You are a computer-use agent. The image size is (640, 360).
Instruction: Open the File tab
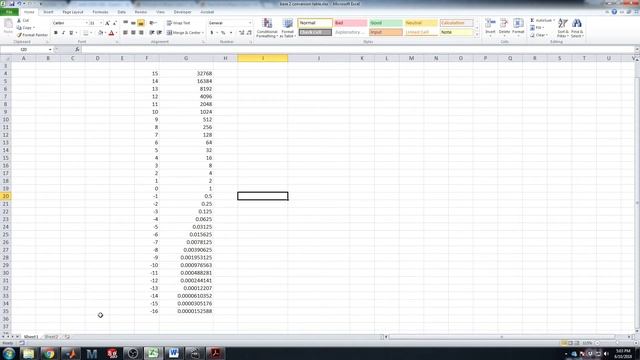point(9,12)
